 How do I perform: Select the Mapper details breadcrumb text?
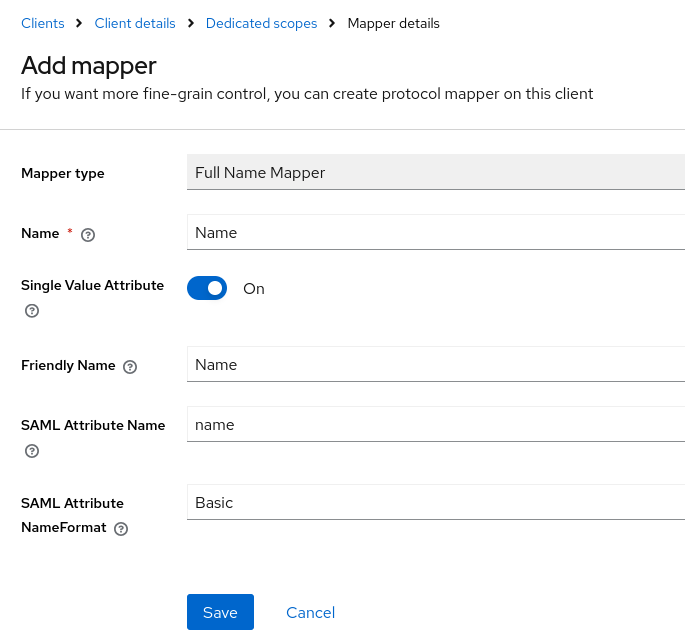point(394,23)
